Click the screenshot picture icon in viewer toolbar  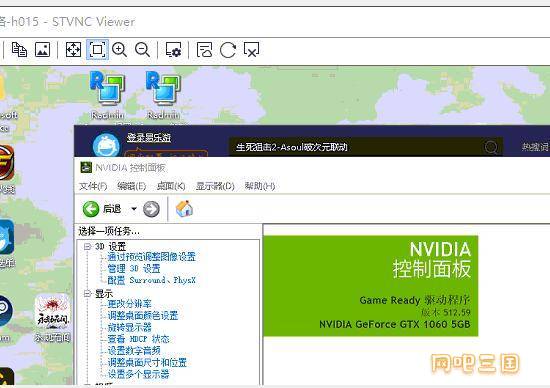click(x=42, y=49)
